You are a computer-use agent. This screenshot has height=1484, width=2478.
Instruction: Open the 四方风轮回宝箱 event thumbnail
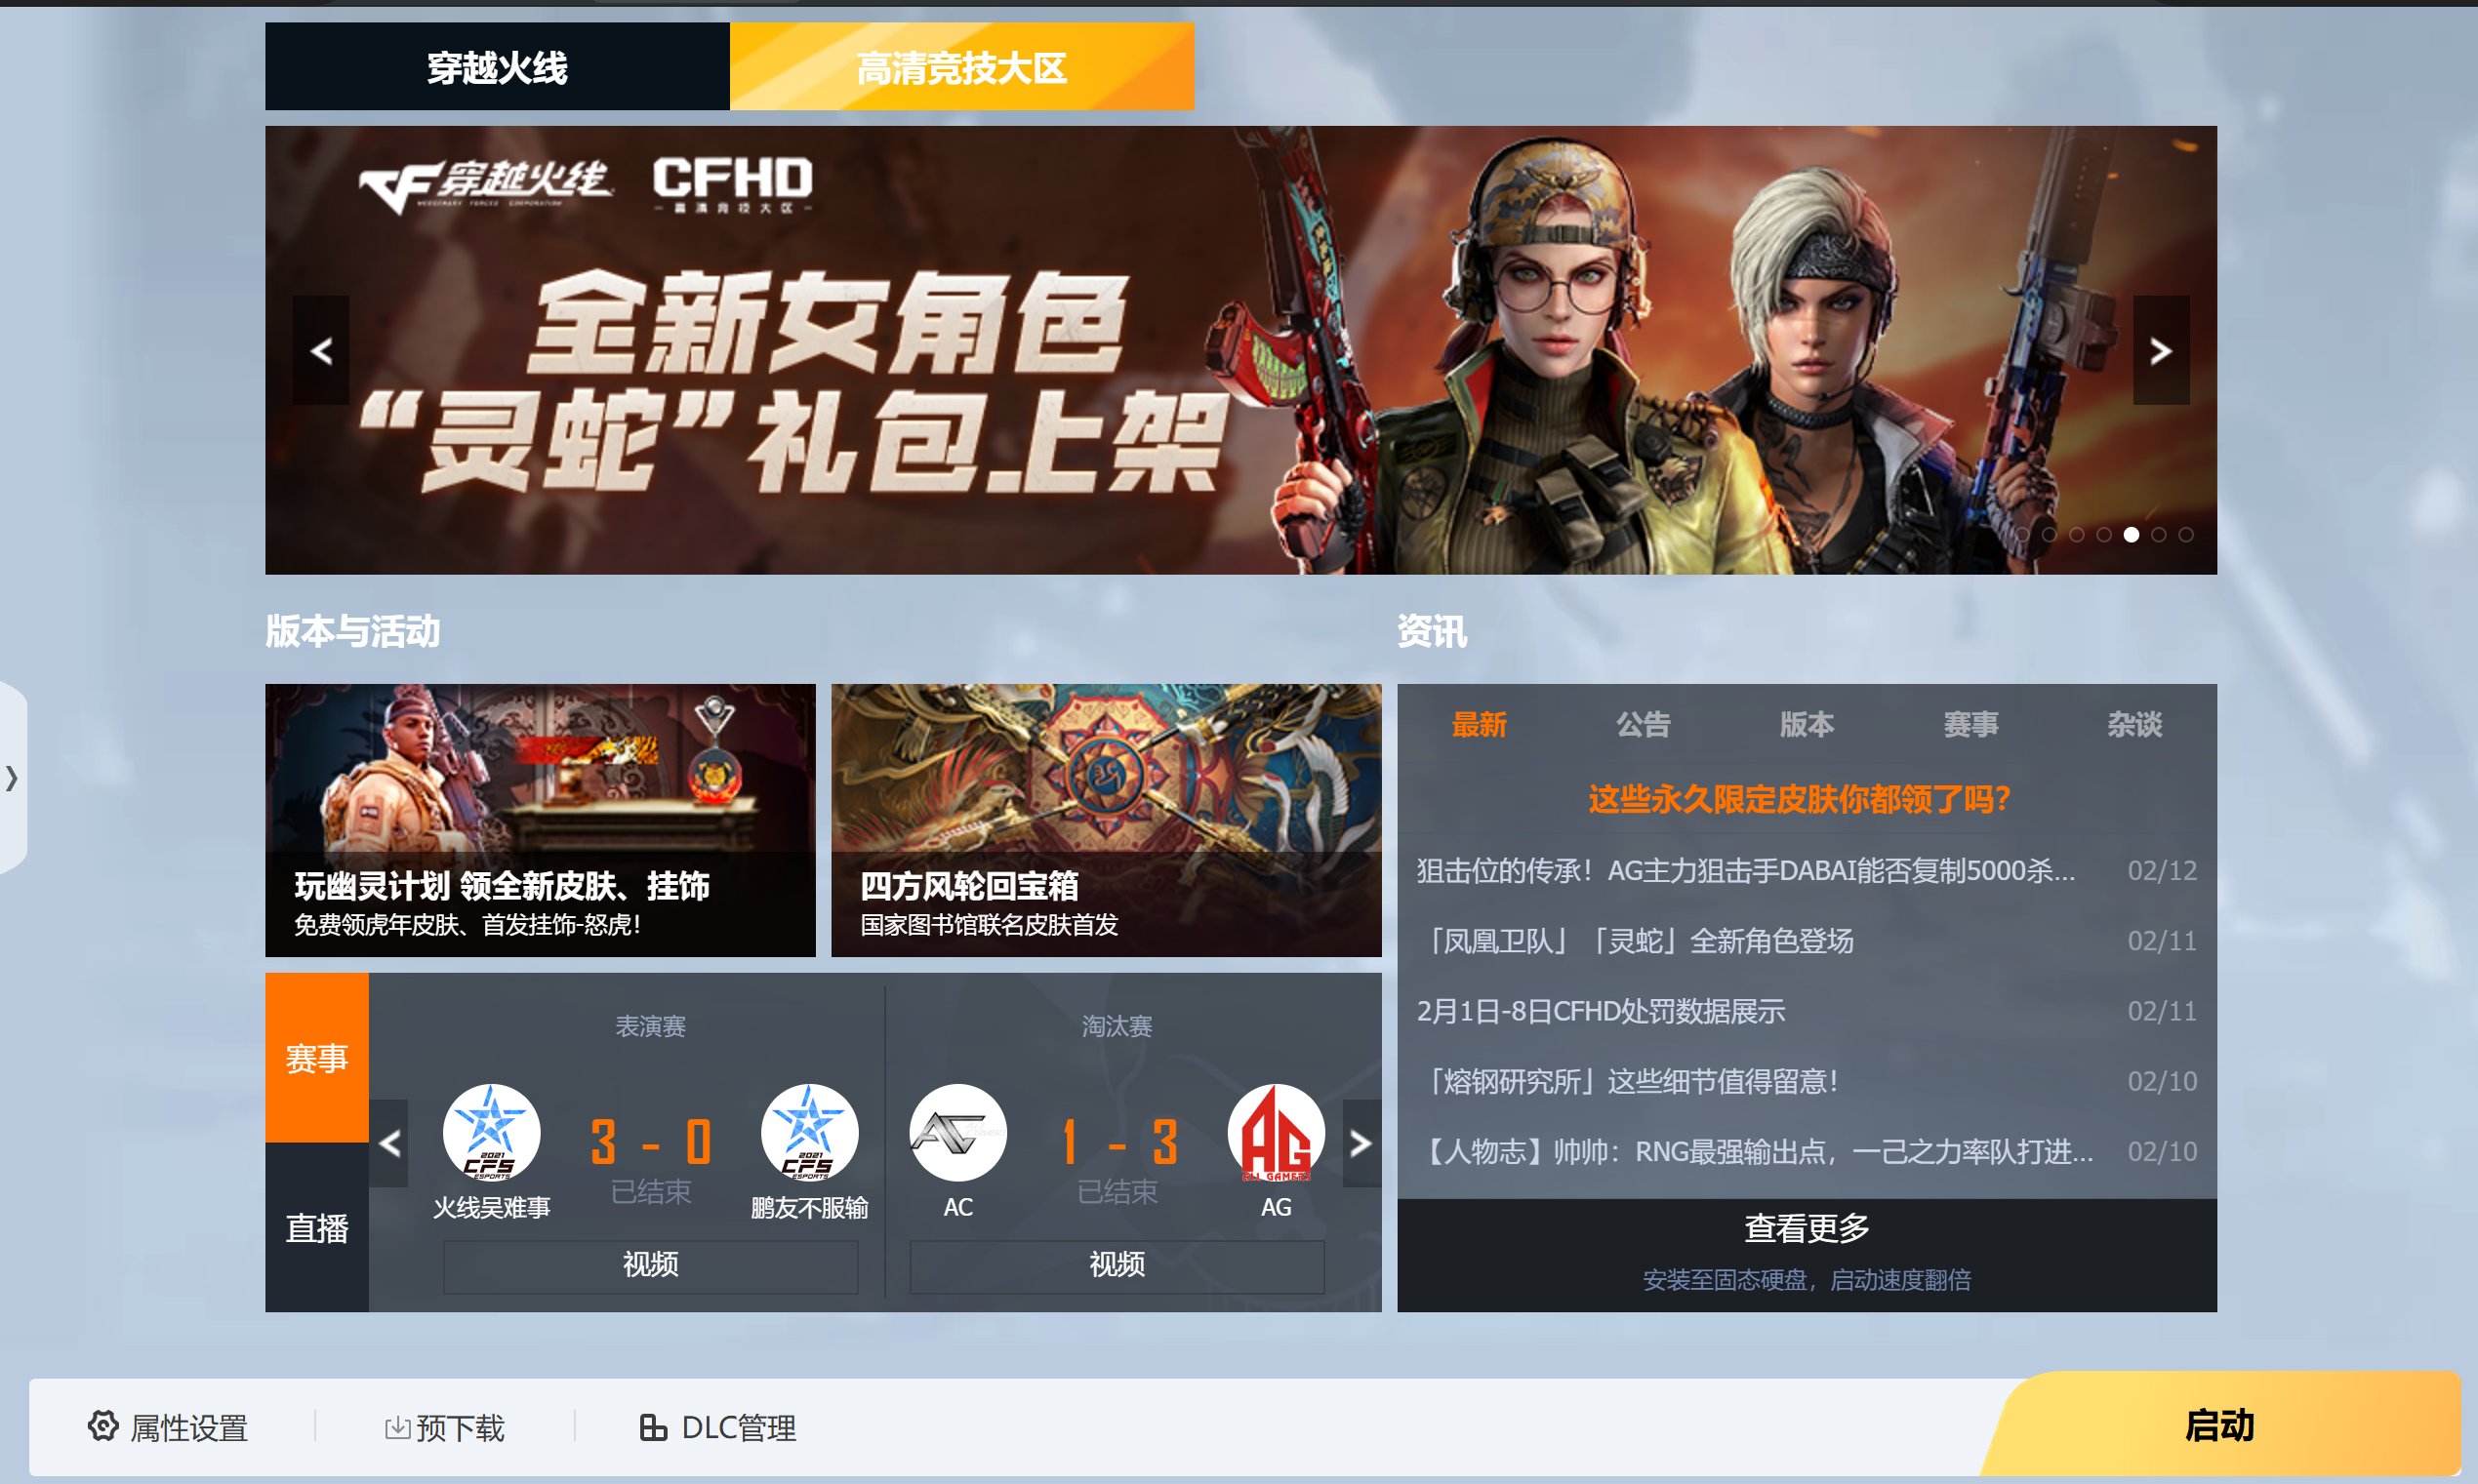(1106, 820)
